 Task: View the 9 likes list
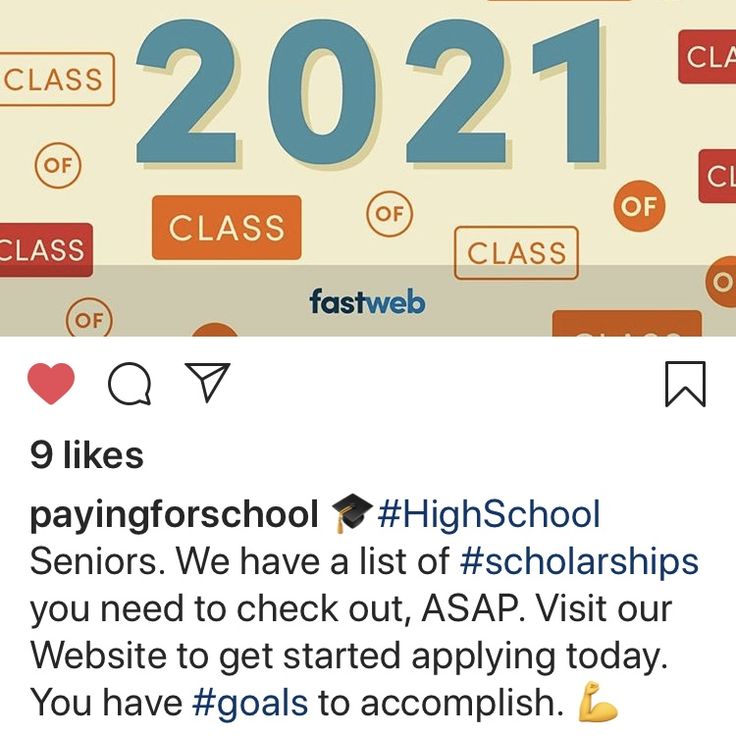(x=87, y=455)
